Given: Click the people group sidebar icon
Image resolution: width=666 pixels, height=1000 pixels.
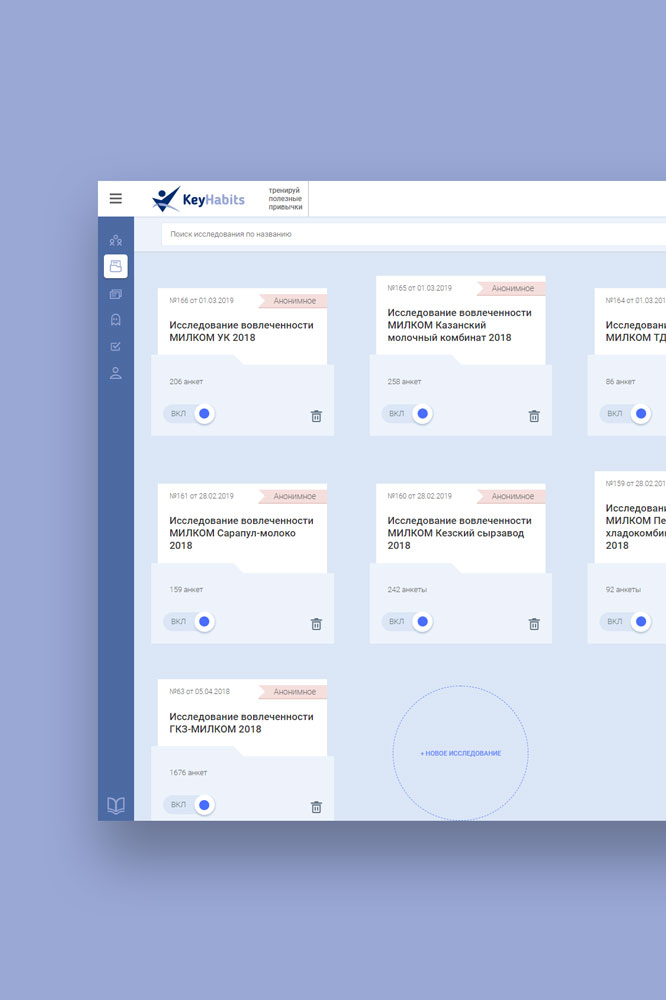Looking at the screenshot, I should pos(116,240).
